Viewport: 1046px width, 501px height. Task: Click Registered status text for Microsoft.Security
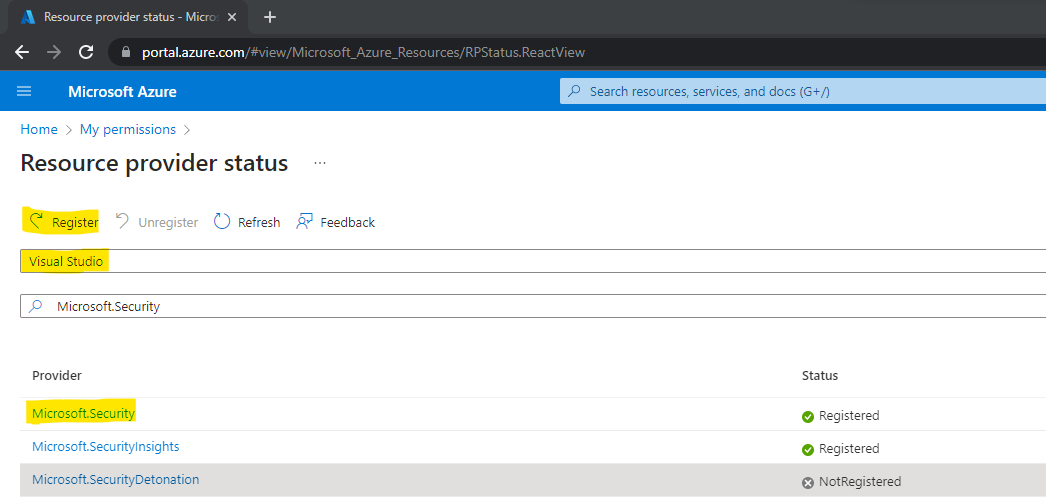[x=849, y=416]
